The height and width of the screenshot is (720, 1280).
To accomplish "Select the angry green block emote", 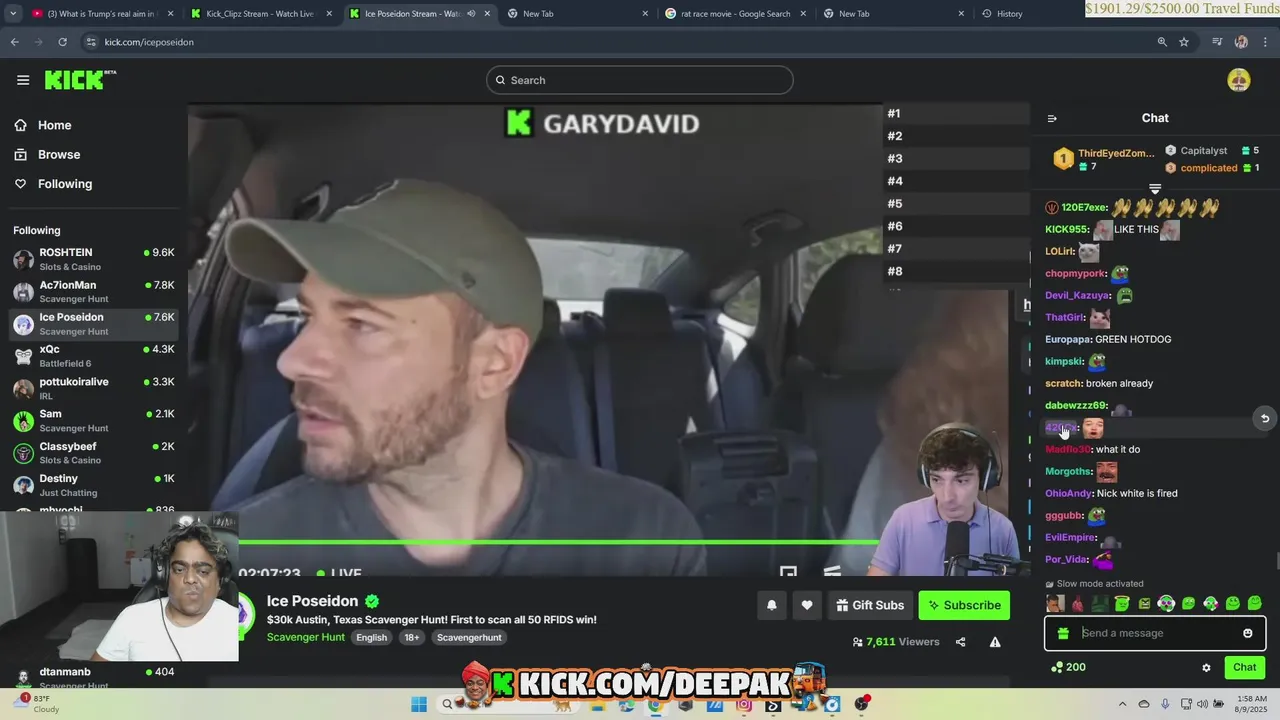I will coord(1144,603).
